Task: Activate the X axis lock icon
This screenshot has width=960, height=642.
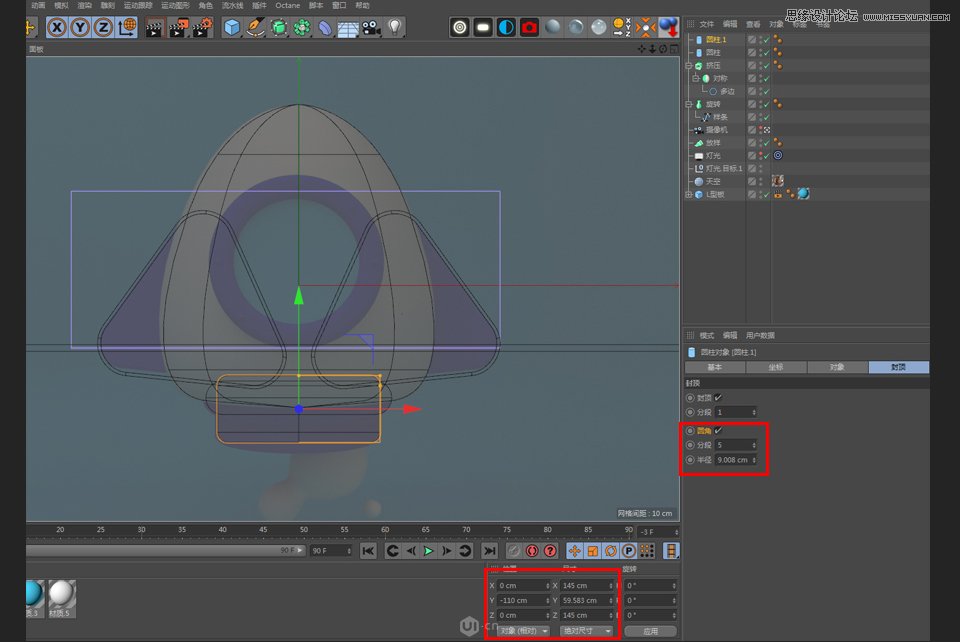Action: click(x=56, y=27)
